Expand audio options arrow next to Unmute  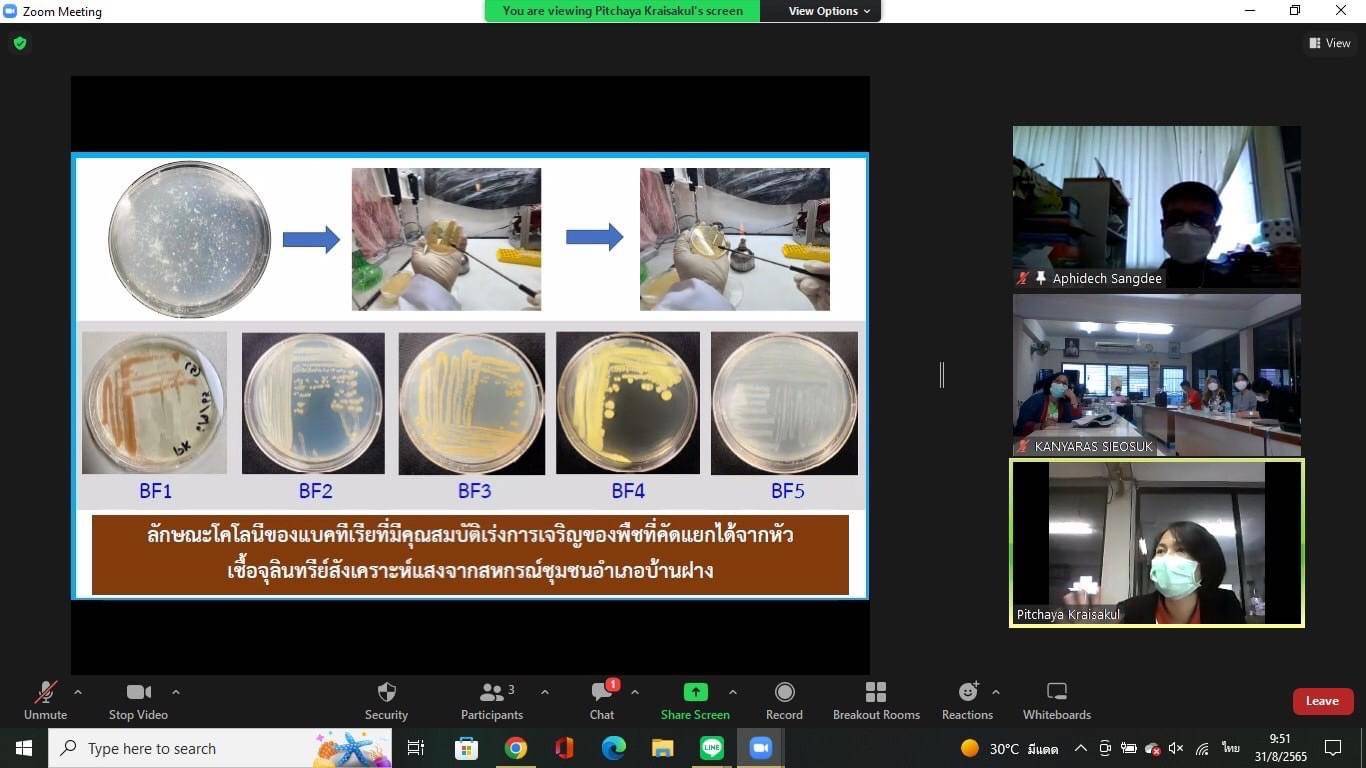(x=78, y=692)
